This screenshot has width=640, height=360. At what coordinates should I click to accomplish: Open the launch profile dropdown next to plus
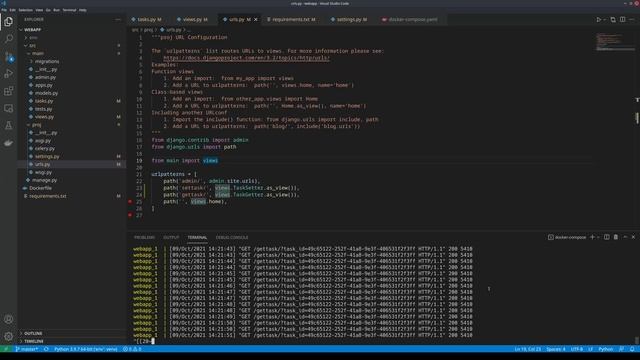pyautogui.click(x=598, y=237)
